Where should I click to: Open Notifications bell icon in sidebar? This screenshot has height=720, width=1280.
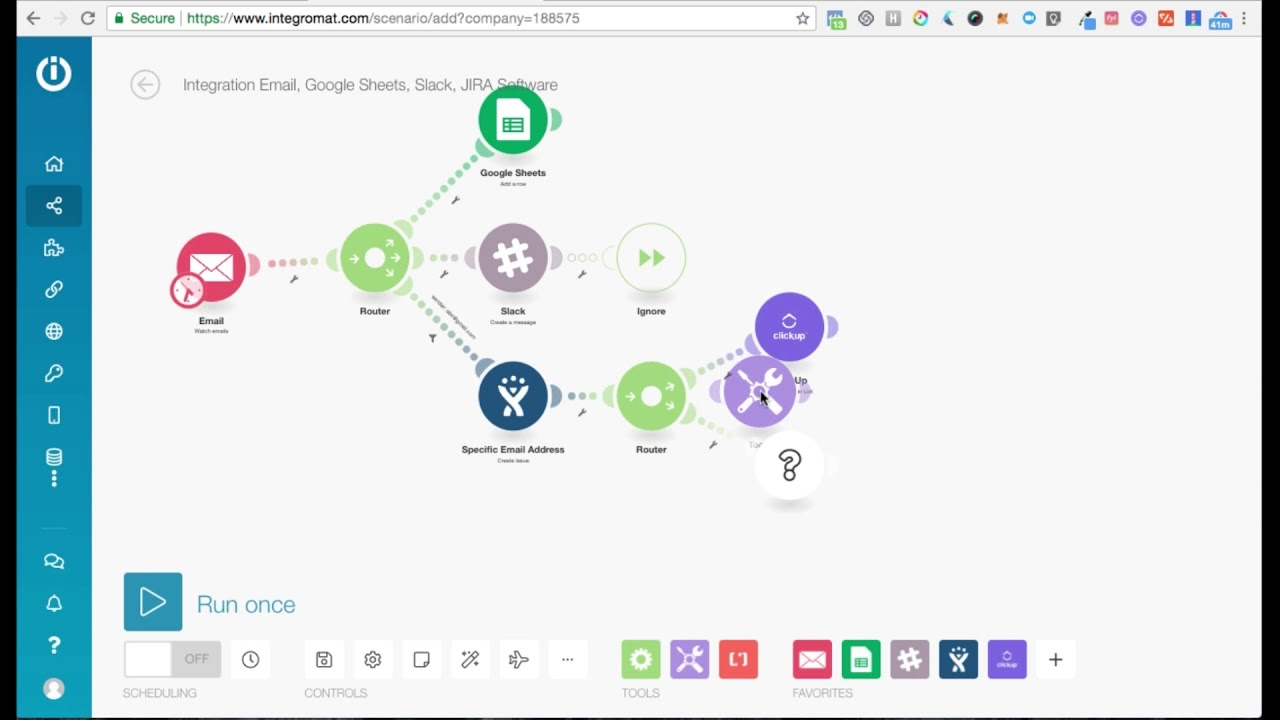[x=54, y=604]
